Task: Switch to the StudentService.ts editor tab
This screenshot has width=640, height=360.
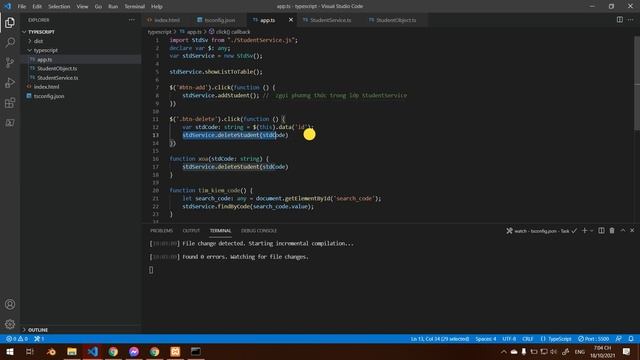Action: point(330,20)
